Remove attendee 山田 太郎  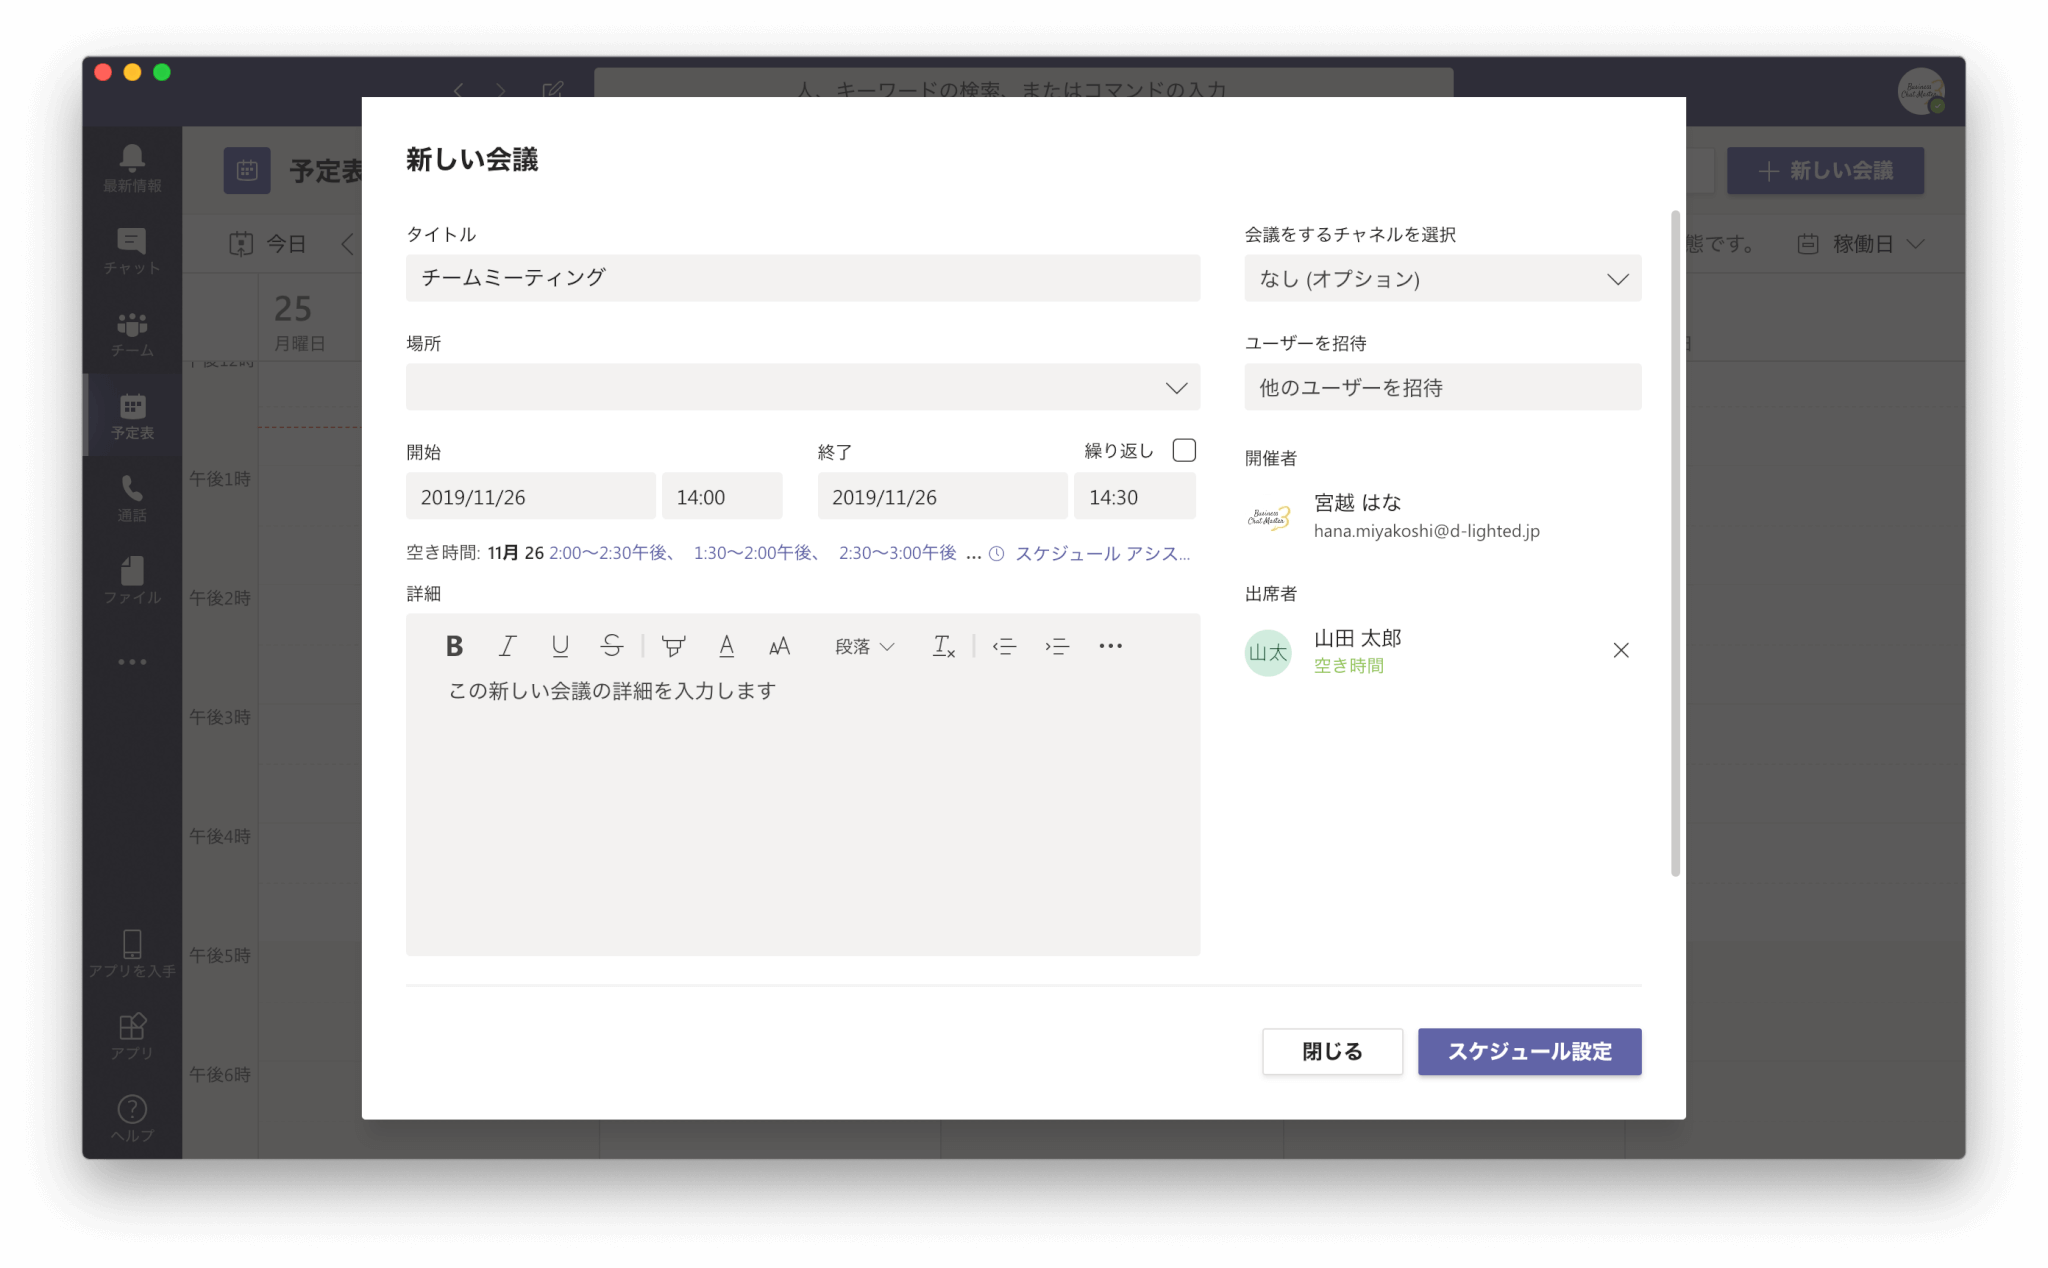[x=1621, y=651]
